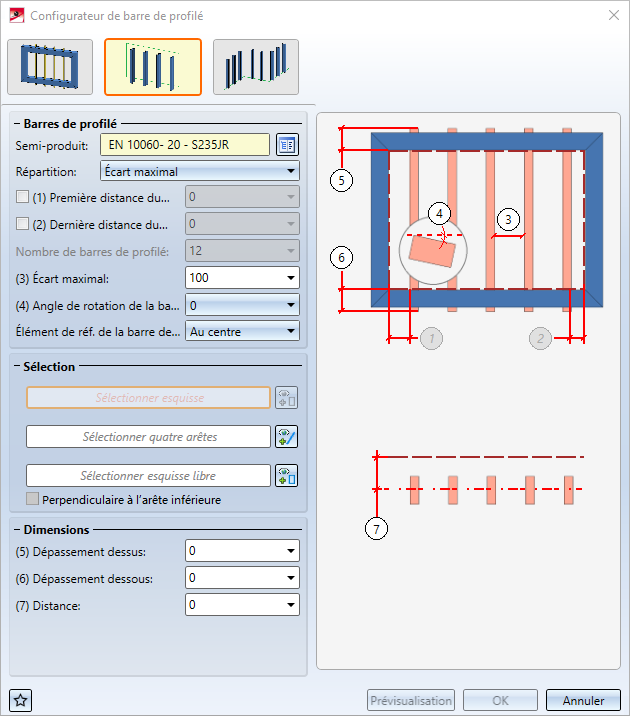Click the application logo in the title bar
The height and width of the screenshot is (716, 630).
click(17, 16)
